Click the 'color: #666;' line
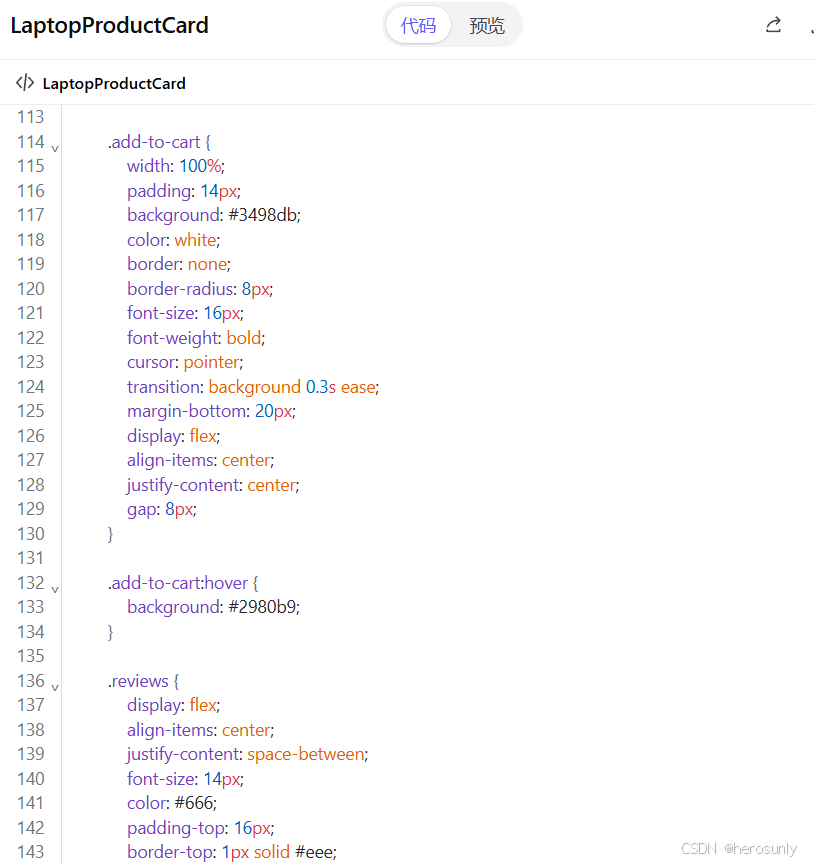The height and width of the screenshot is (864, 814). (172, 803)
